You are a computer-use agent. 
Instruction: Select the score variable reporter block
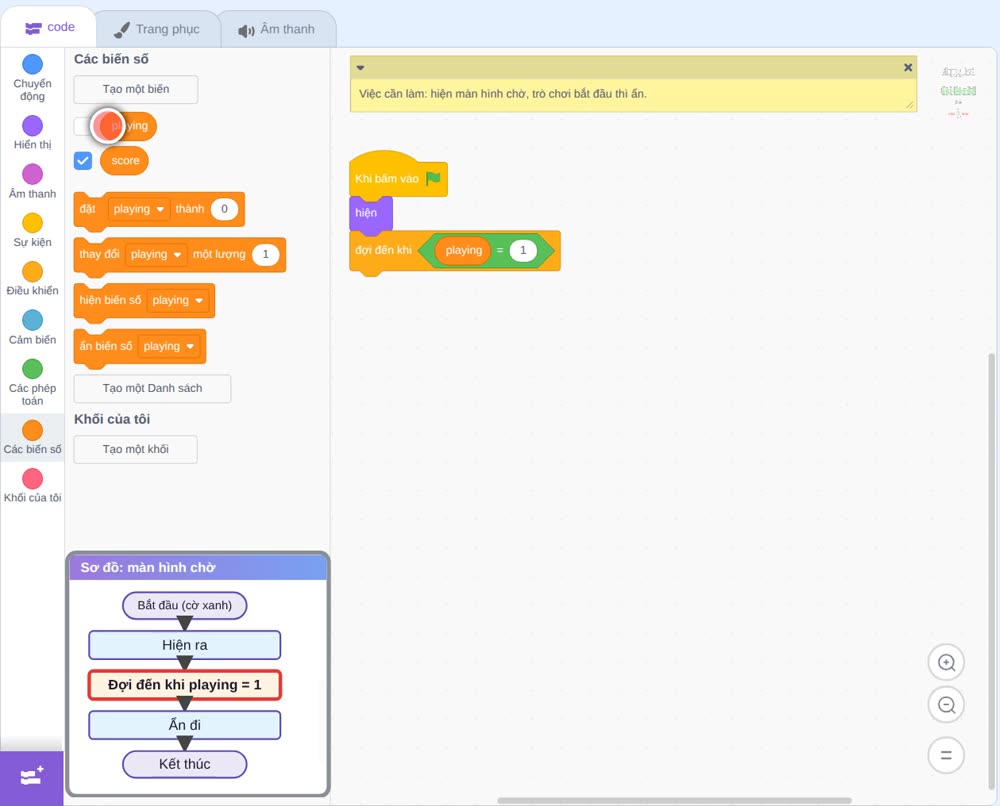pyautogui.click(x=124, y=161)
